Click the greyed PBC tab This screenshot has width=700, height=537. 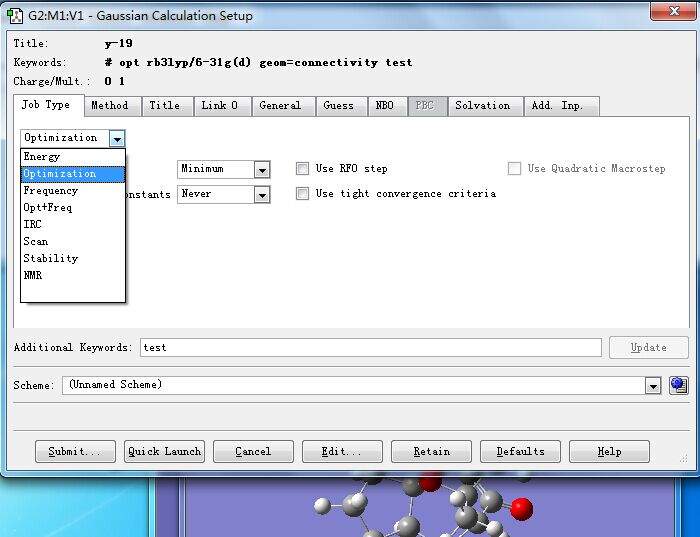[x=427, y=106]
